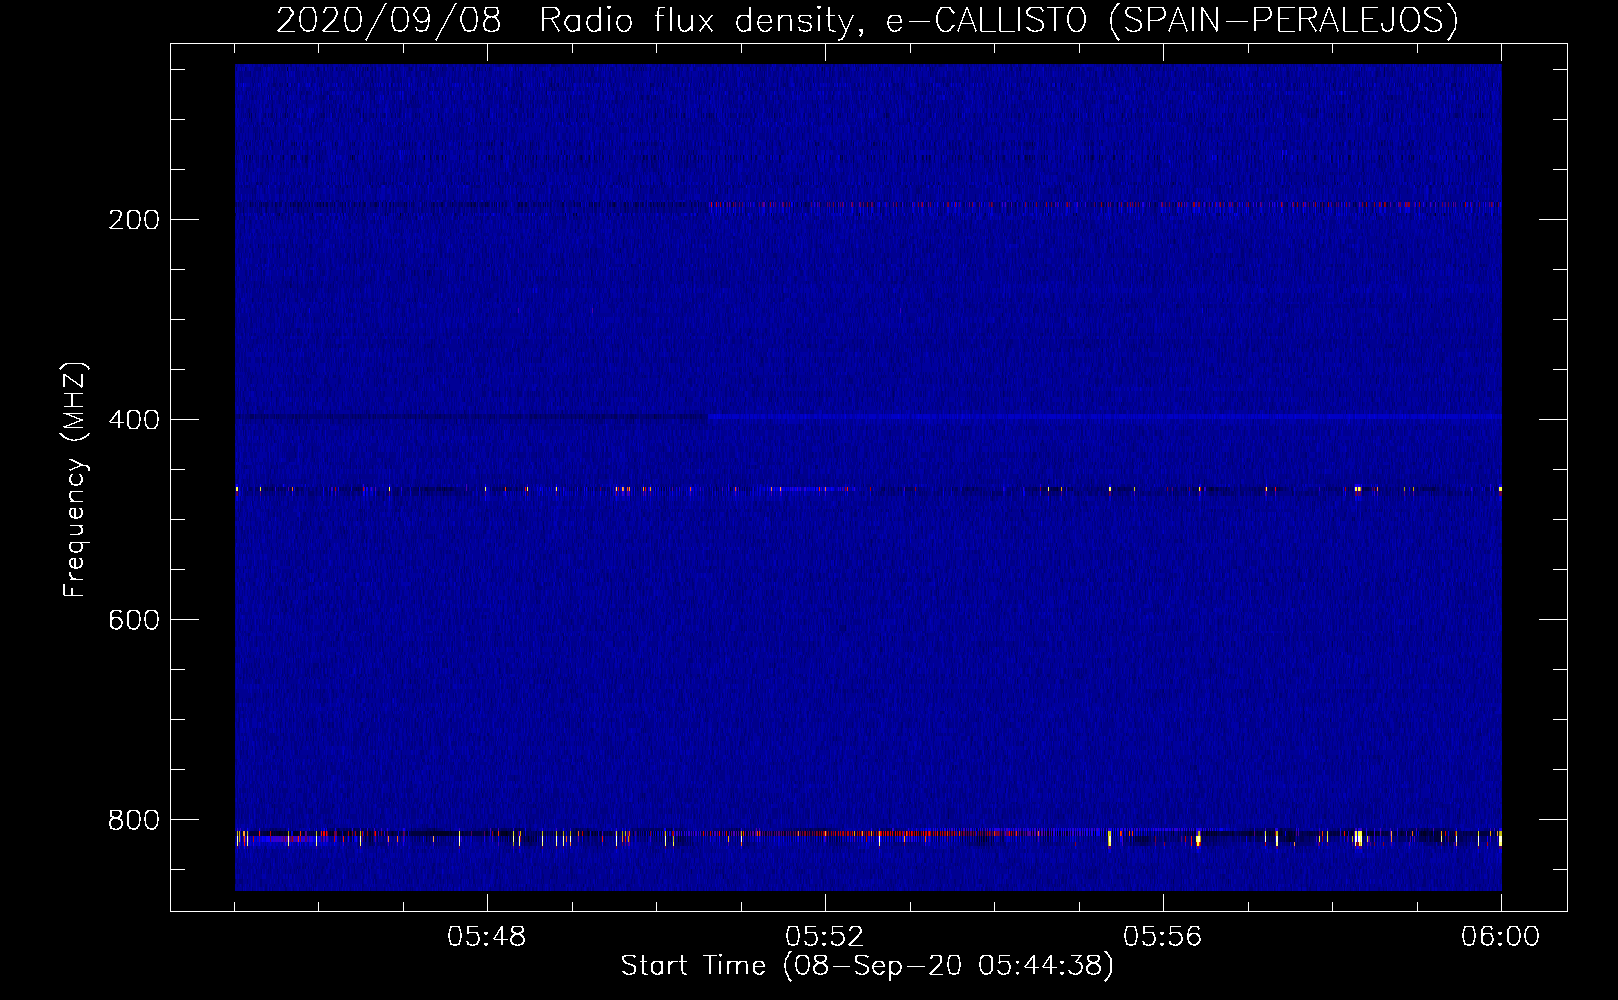This screenshot has height=1000, width=1618.
Task: Click the Start Time axis caption
Action: pyautogui.click(x=867, y=966)
